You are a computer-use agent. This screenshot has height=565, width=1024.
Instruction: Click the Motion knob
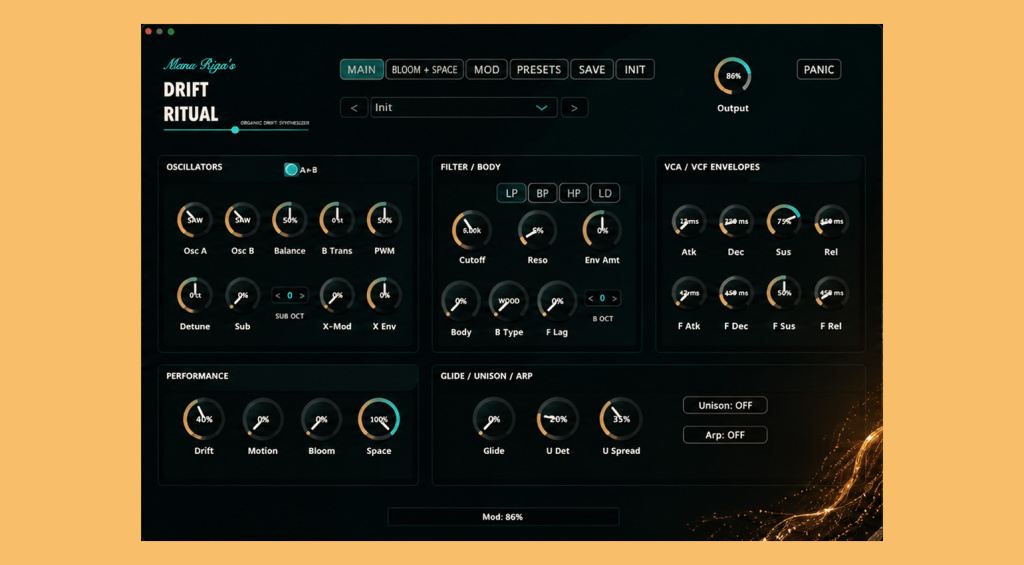263,419
